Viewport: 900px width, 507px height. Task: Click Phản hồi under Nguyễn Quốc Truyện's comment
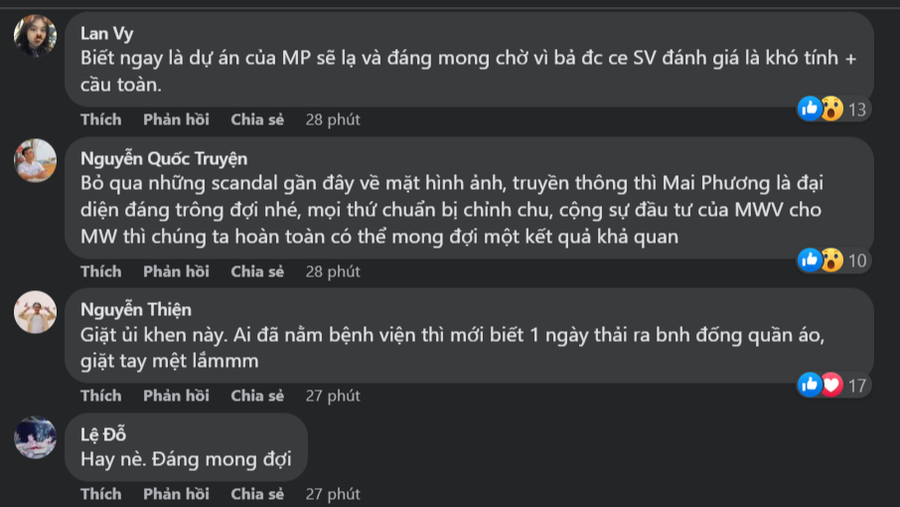click(176, 271)
